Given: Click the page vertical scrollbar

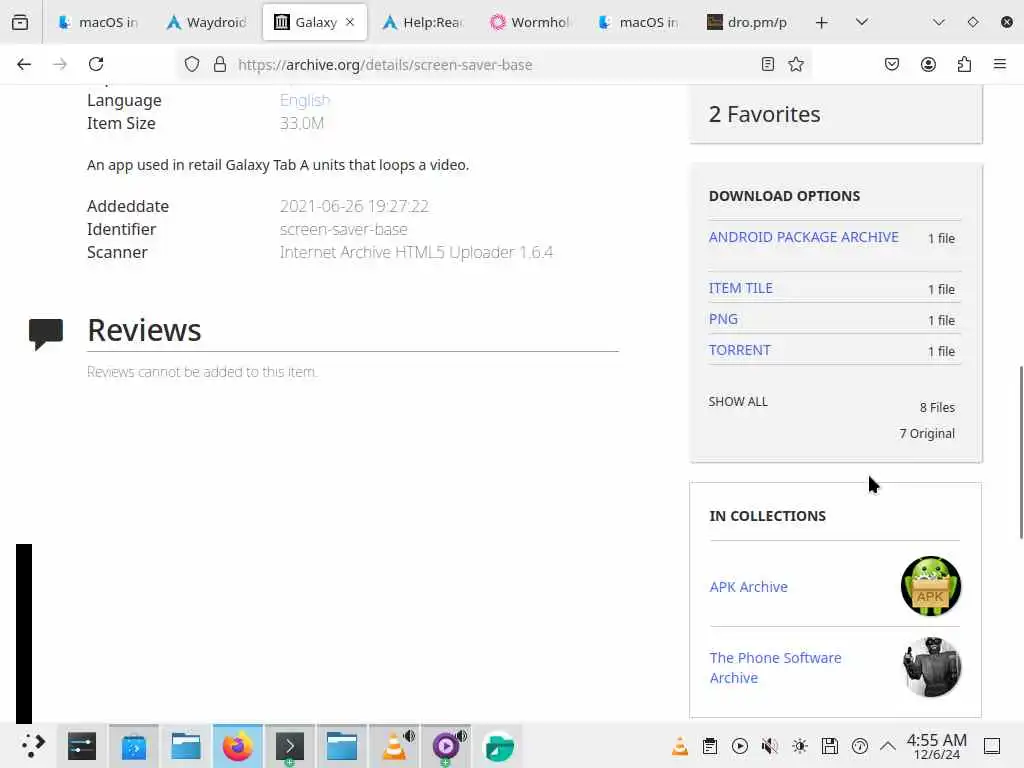Looking at the screenshot, I should 1021,452.
